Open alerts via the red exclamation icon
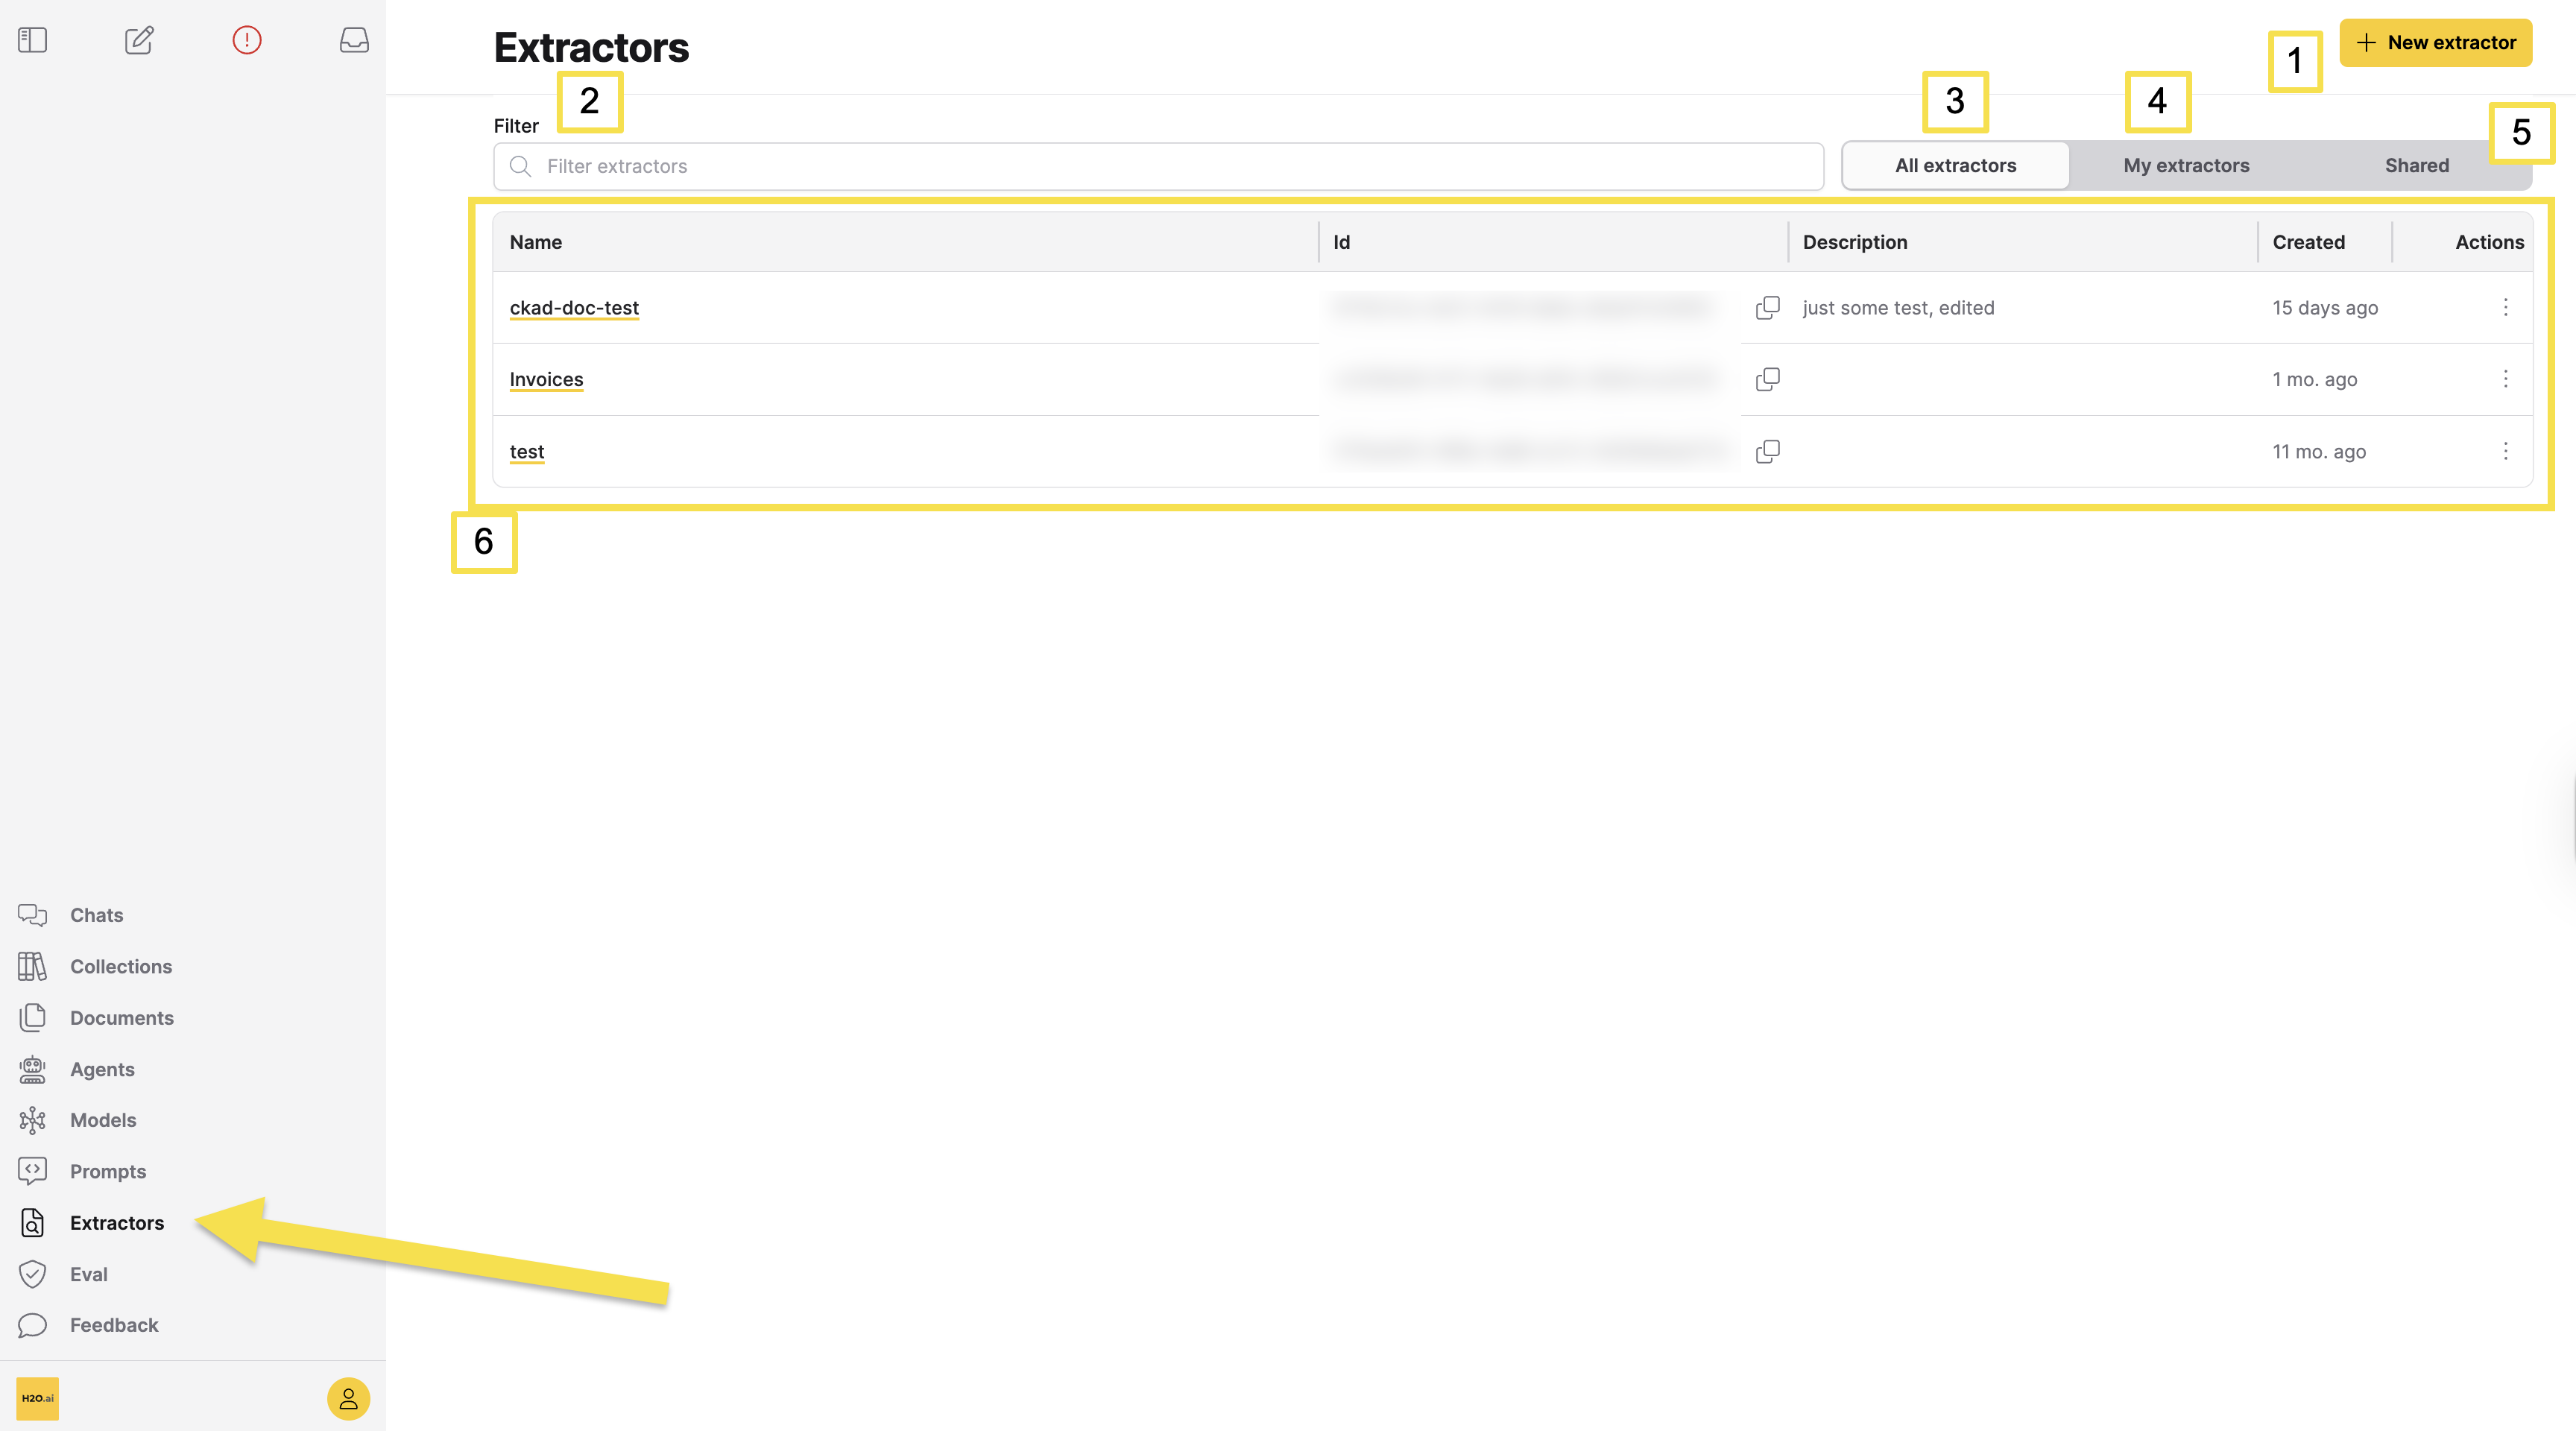Viewport: 2576px width, 1431px height. point(246,40)
